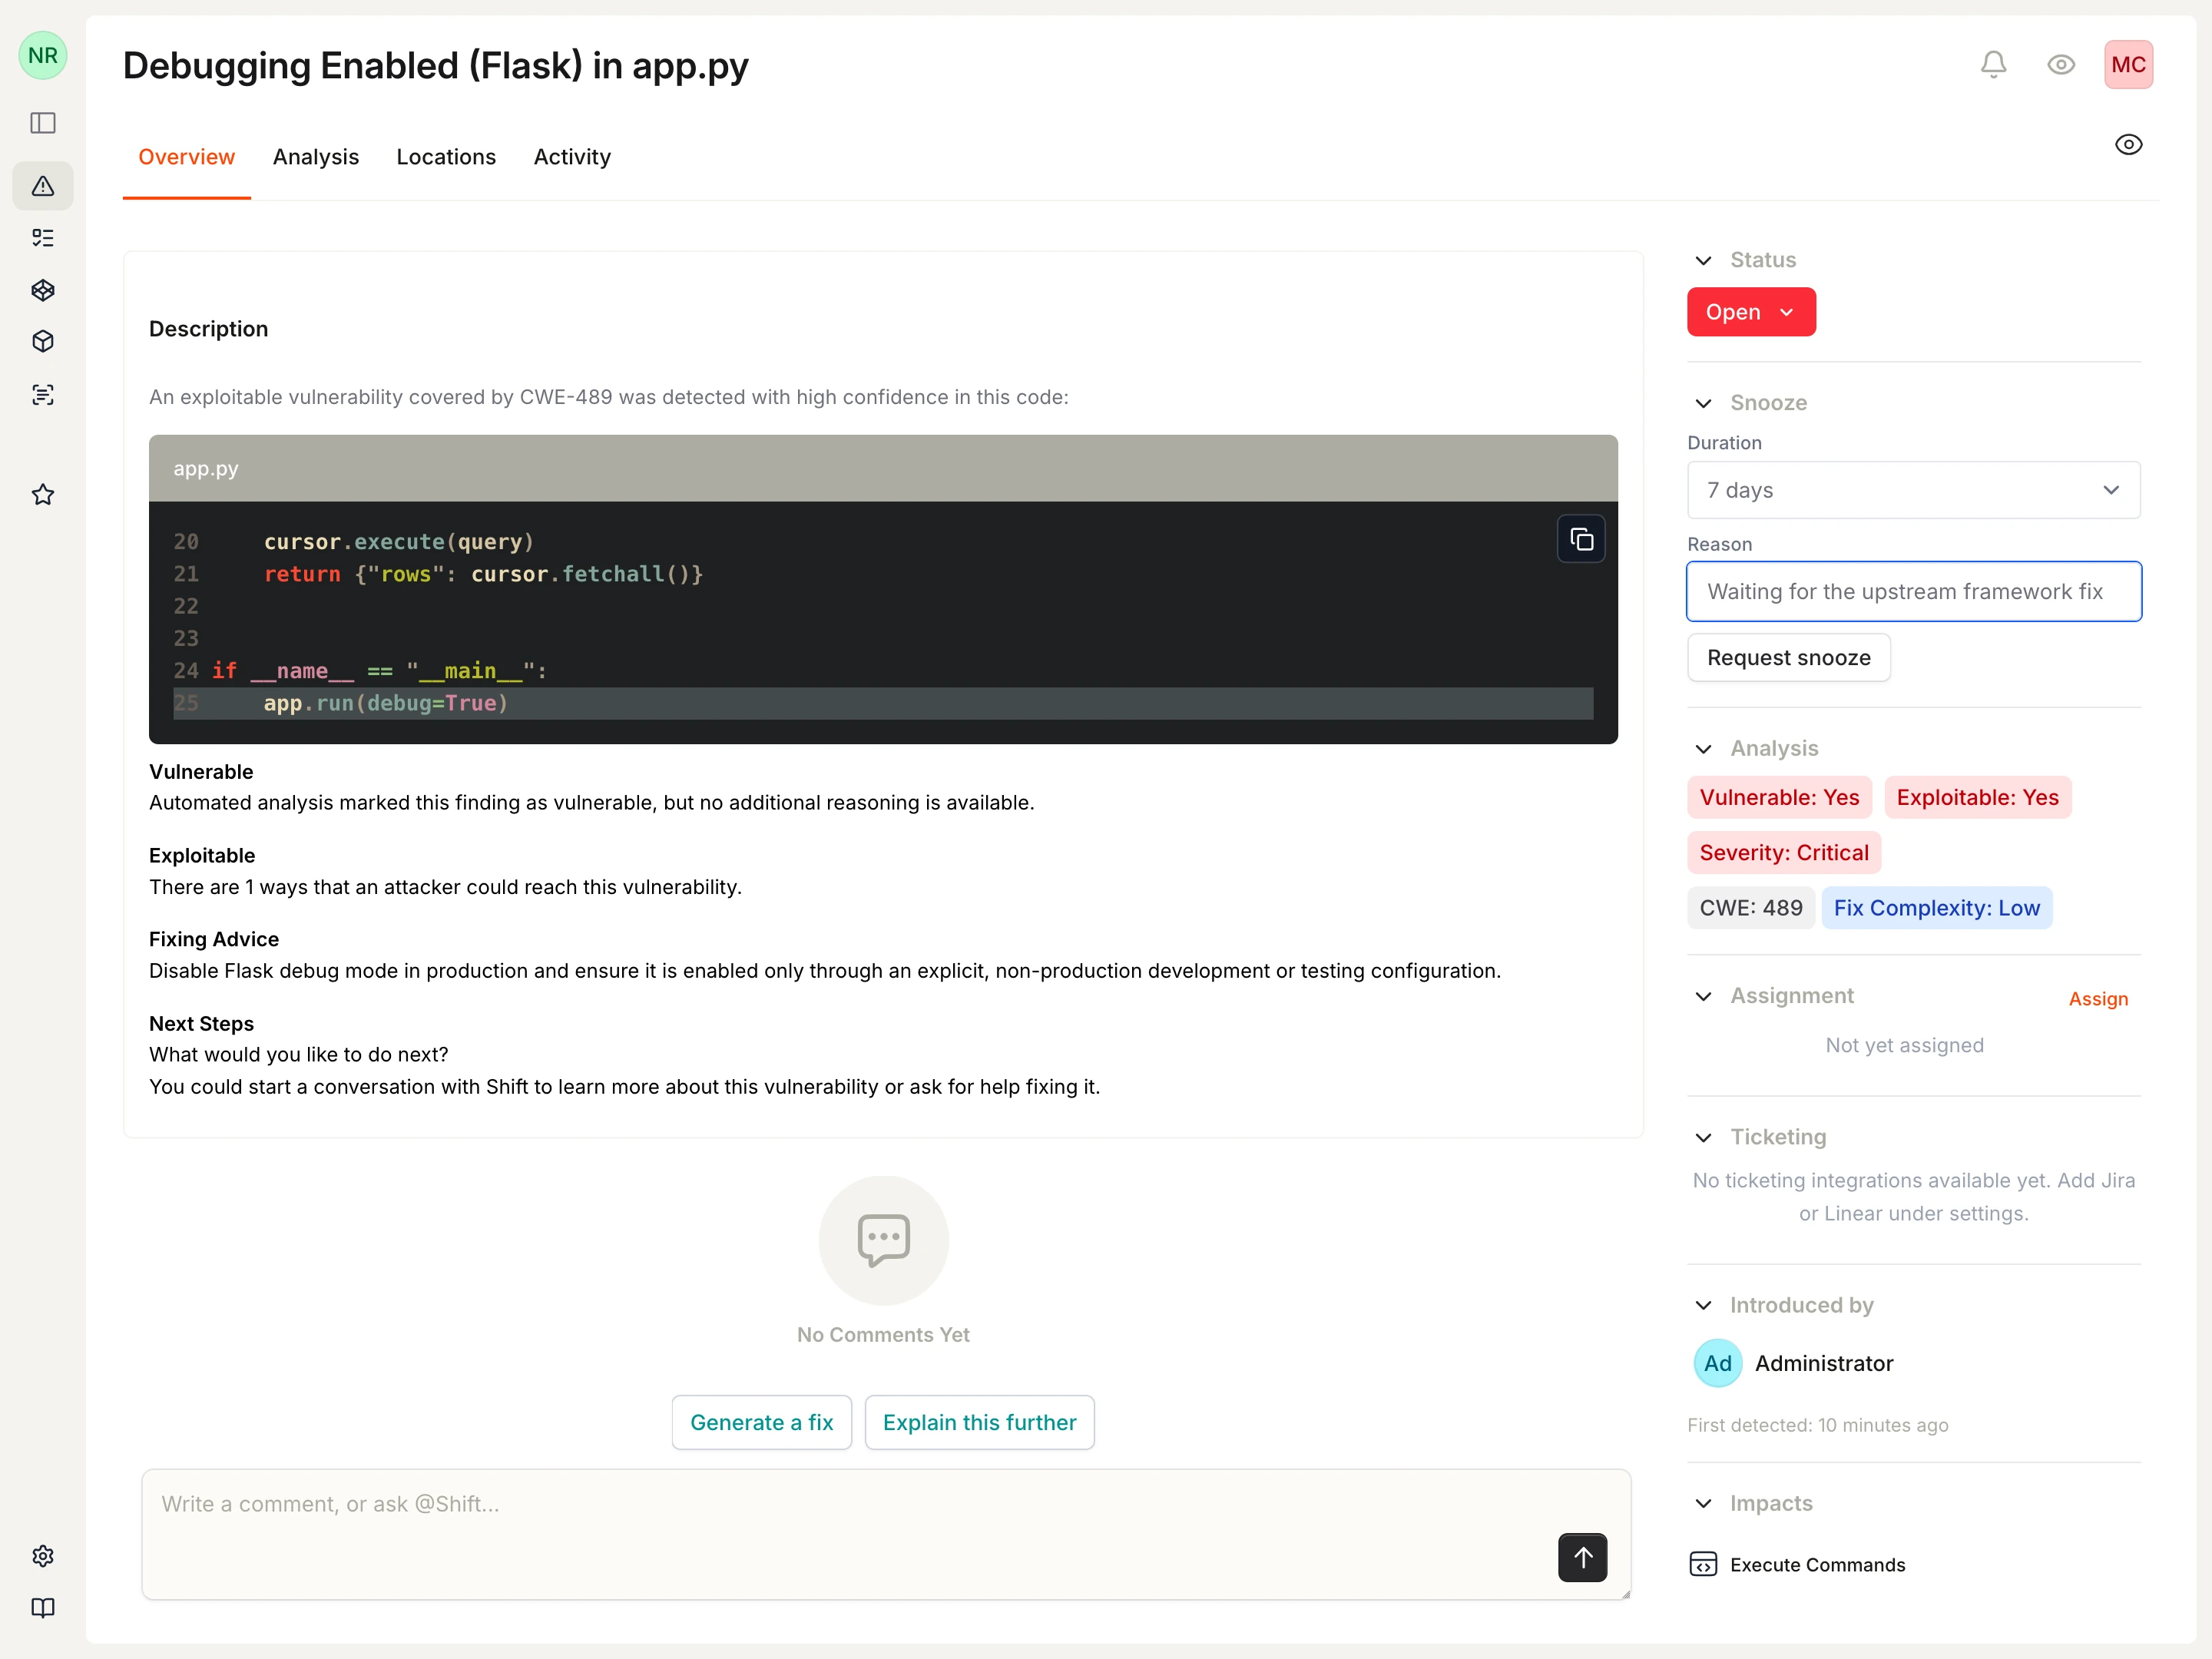Send comment with the arrow button
Image resolution: width=2212 pixels, height=1659 pixels.
(x=1582, y=1557)
